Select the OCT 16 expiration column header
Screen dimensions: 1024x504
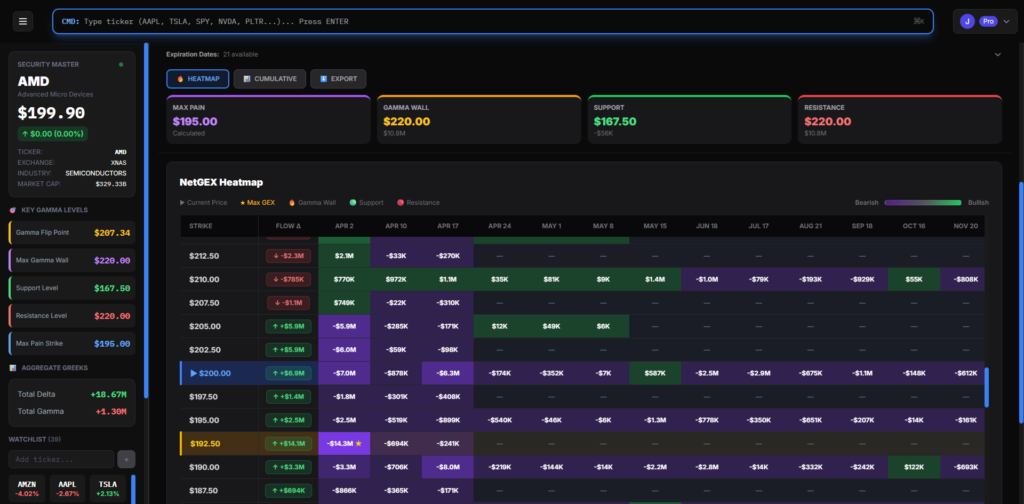[914, 226]
